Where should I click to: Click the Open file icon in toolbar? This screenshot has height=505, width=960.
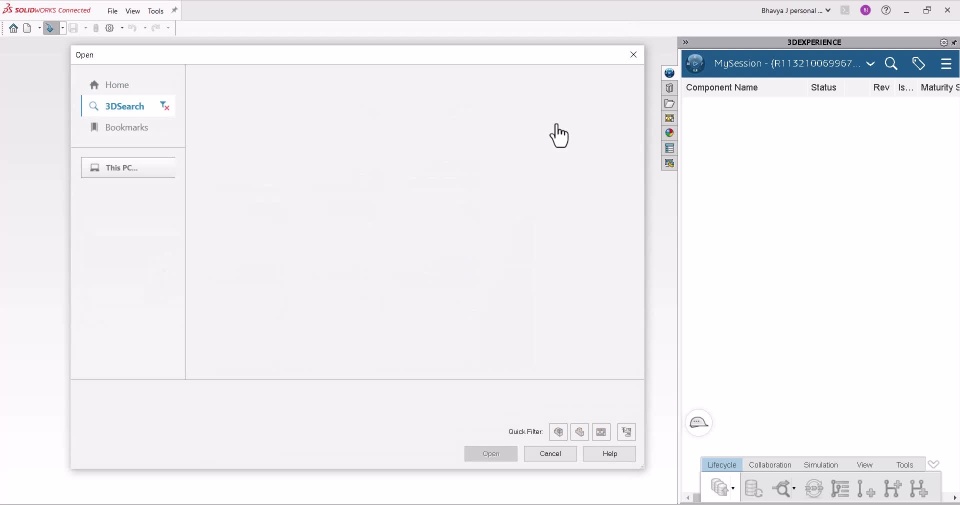(50, 28)
